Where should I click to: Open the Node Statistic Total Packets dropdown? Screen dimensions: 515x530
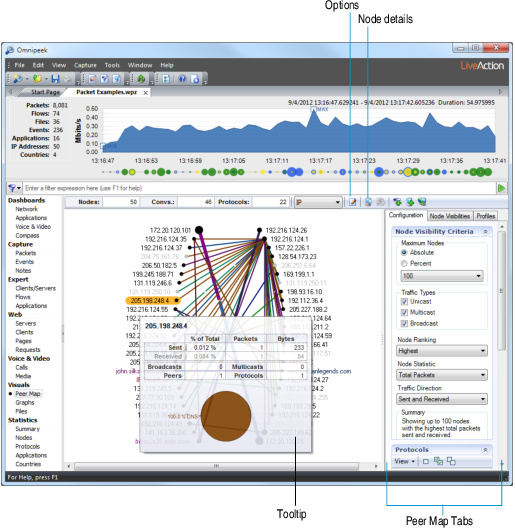click(442, 375)
